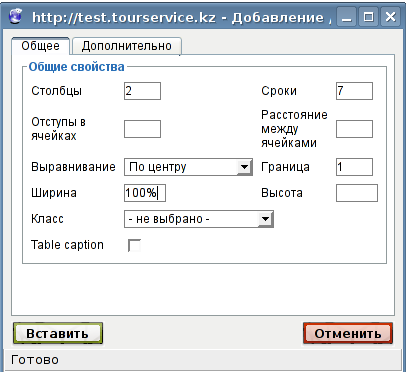Click the Вставить button

pos(58,333)
